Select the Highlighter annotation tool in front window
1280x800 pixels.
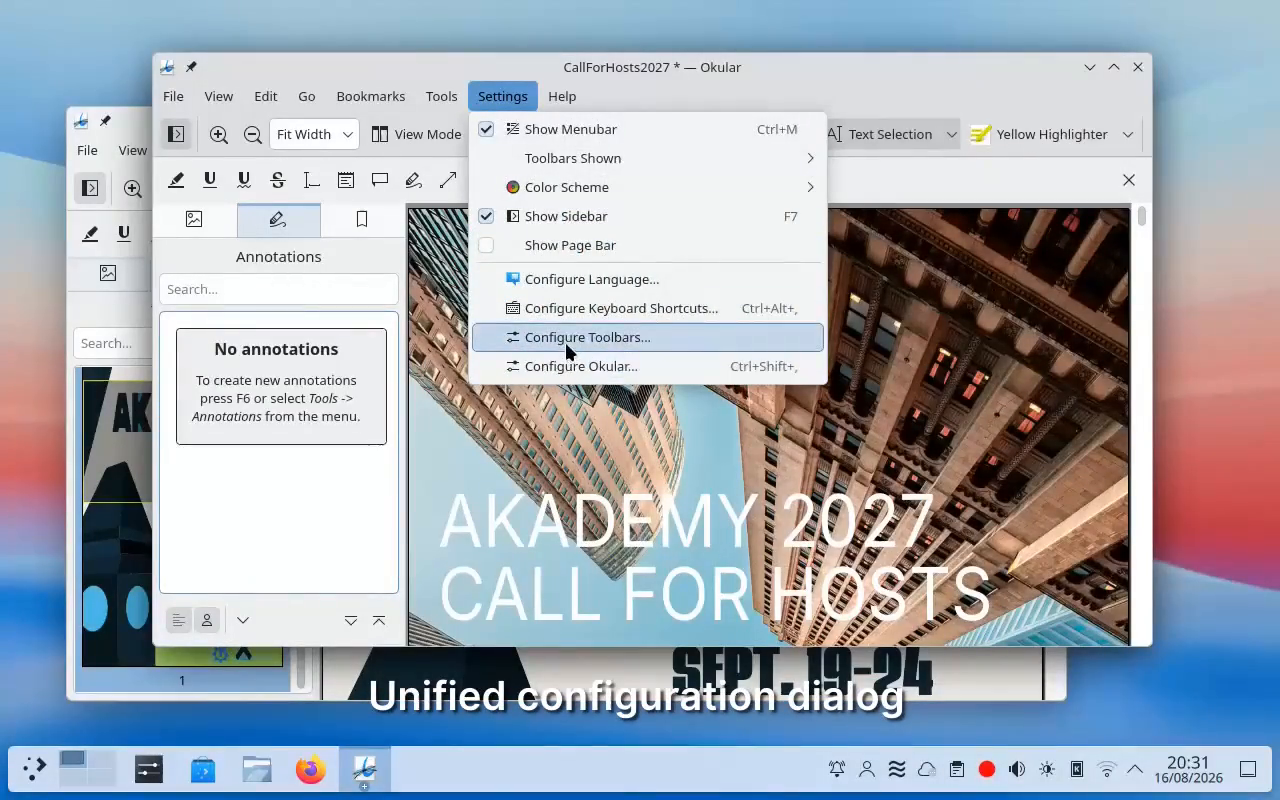176,180
